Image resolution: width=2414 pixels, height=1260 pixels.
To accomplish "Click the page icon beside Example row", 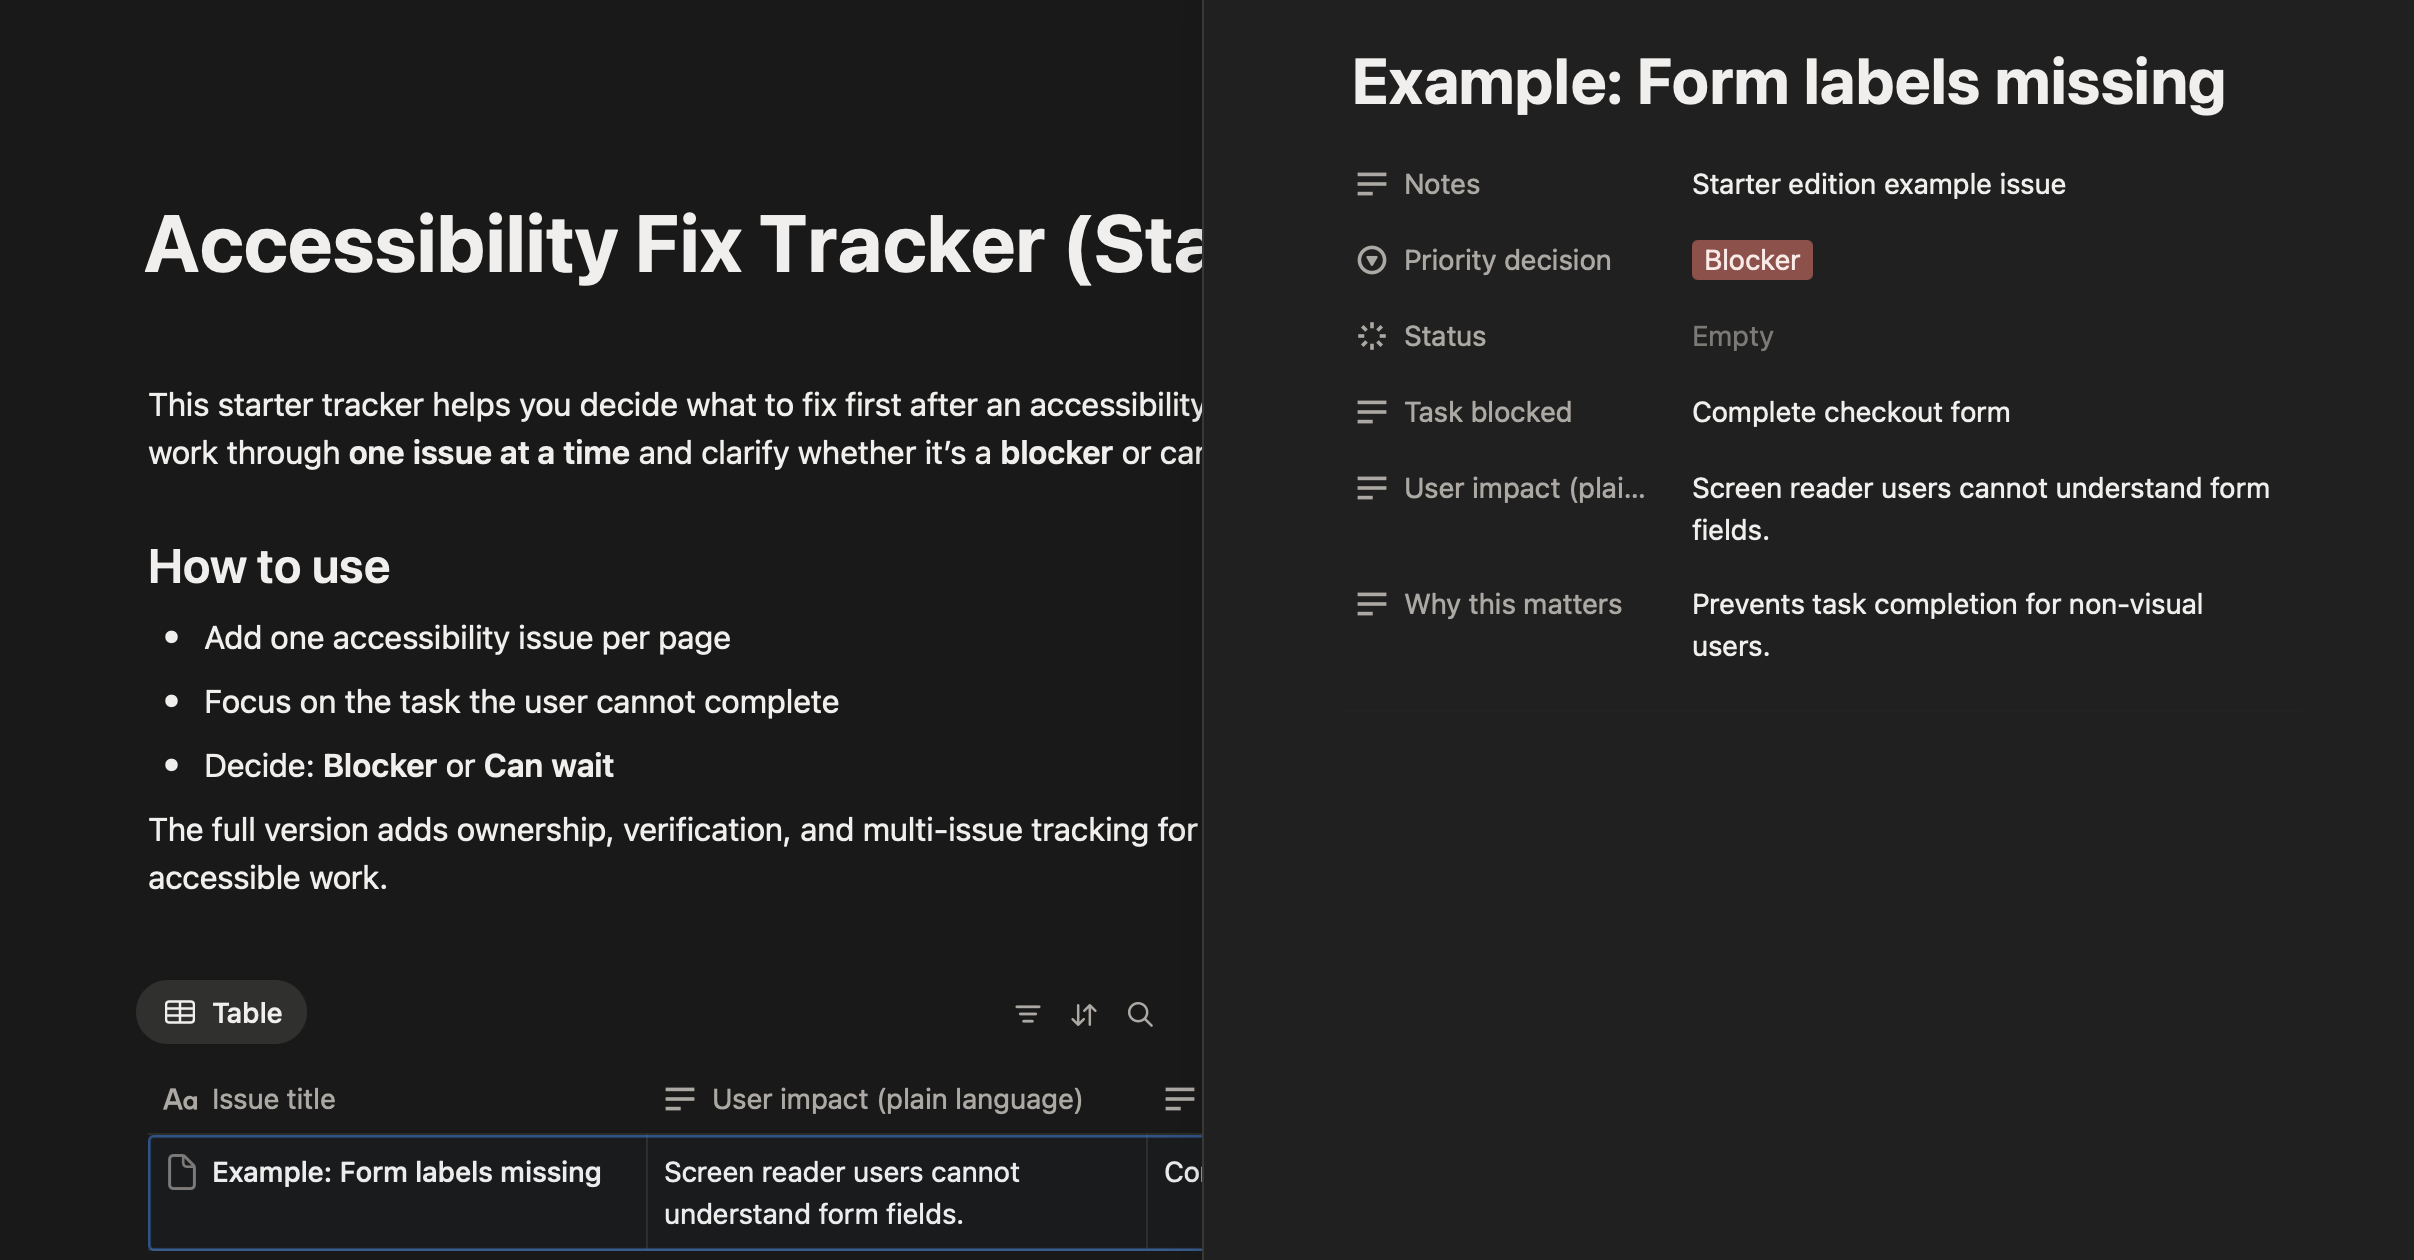I will [x=182, y=1172].
